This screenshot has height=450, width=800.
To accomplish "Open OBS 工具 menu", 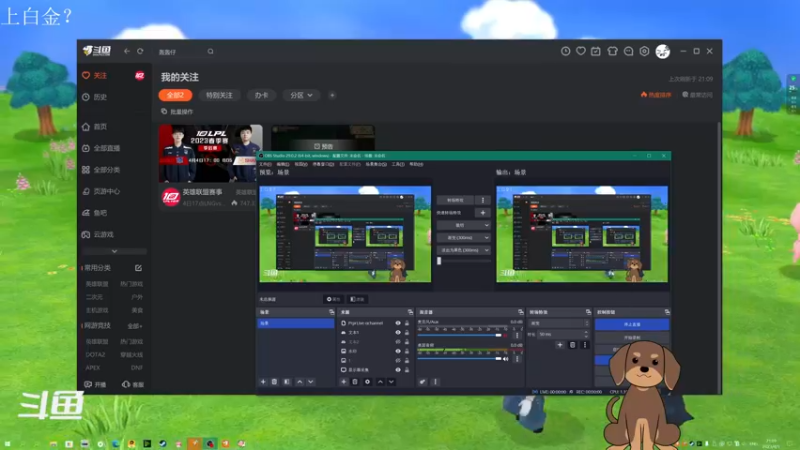I will pyautogui.click(x=398, y=164).
